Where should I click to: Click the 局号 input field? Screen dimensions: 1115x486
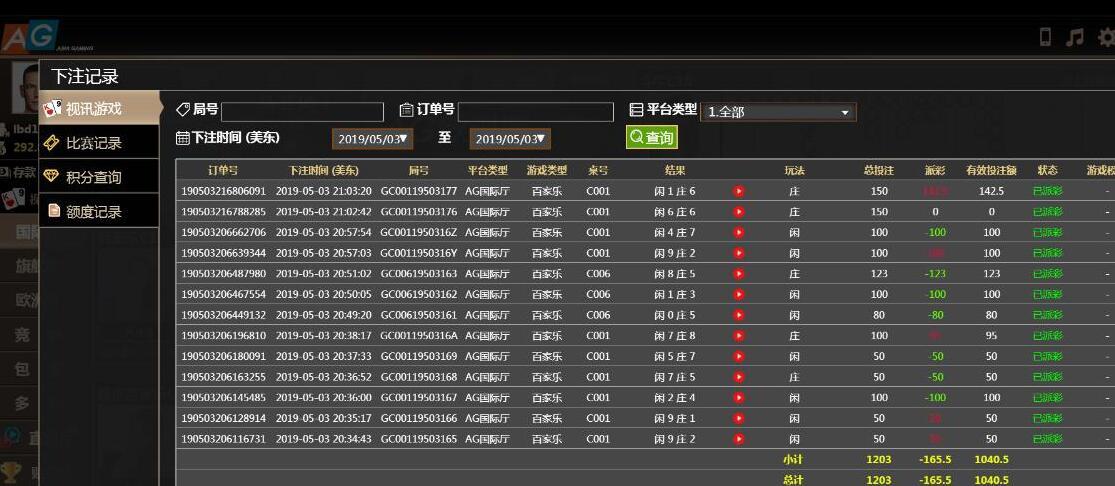click(x=302, y=112)
